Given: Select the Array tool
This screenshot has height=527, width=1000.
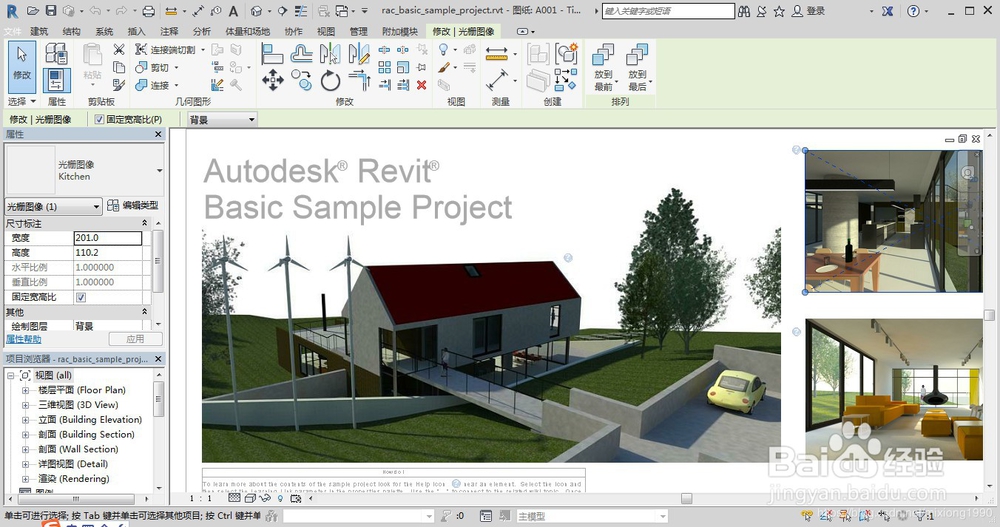Looking at the screenshot, I should (x=385, y=67).
